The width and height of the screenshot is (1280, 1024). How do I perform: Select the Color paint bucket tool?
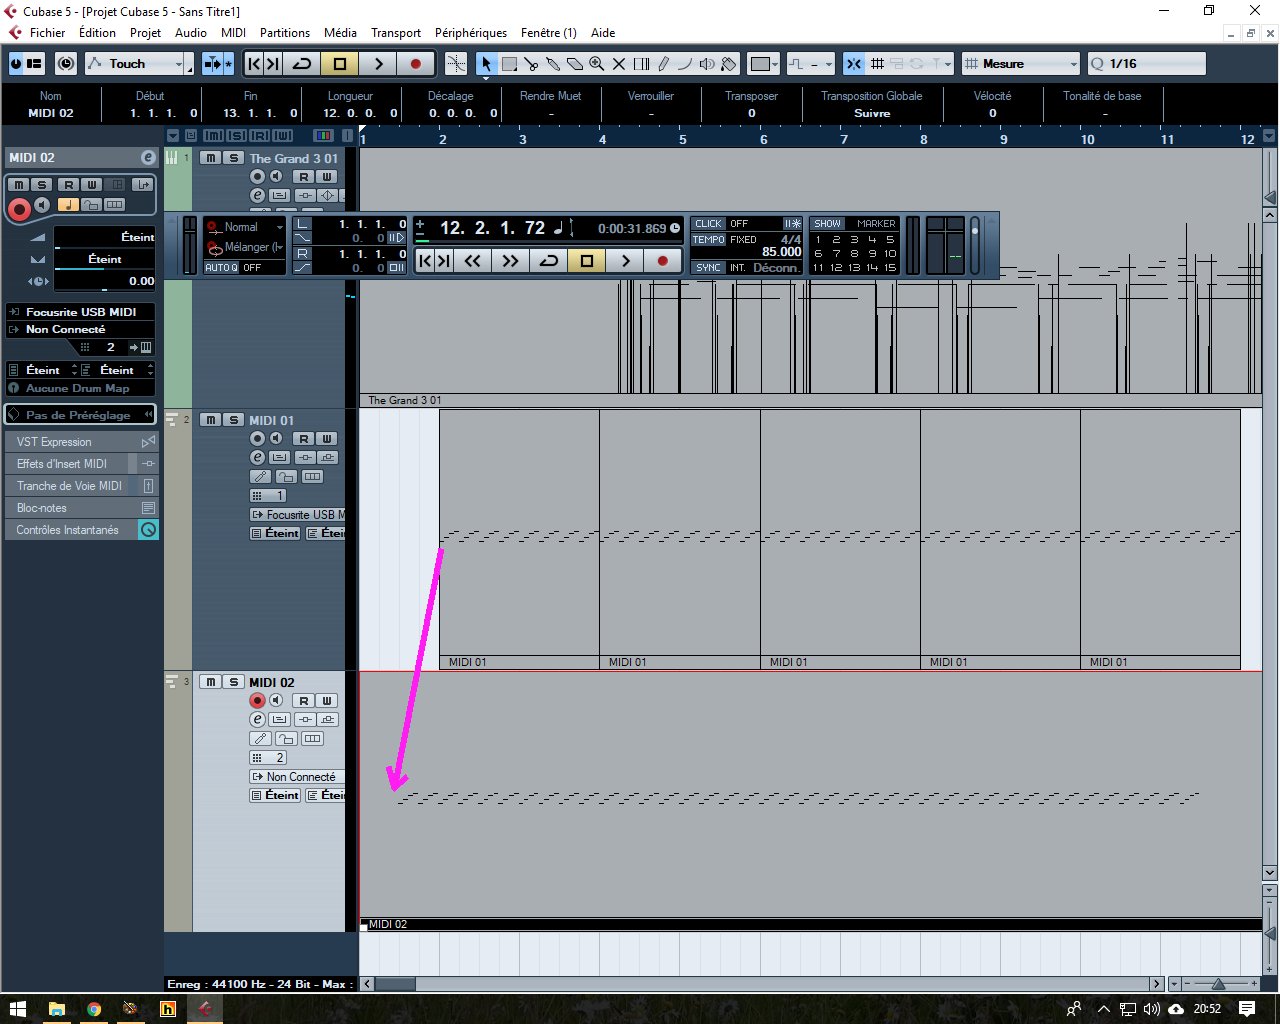click(729, 64)
